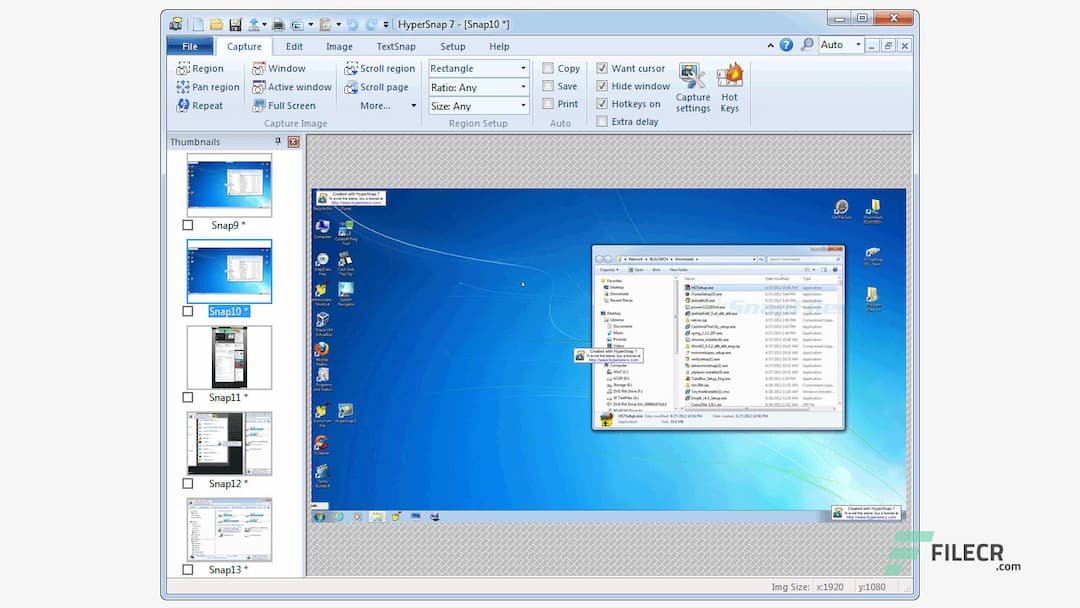Click the Save icon in Quick Access toolbar

tap(235, 23)
